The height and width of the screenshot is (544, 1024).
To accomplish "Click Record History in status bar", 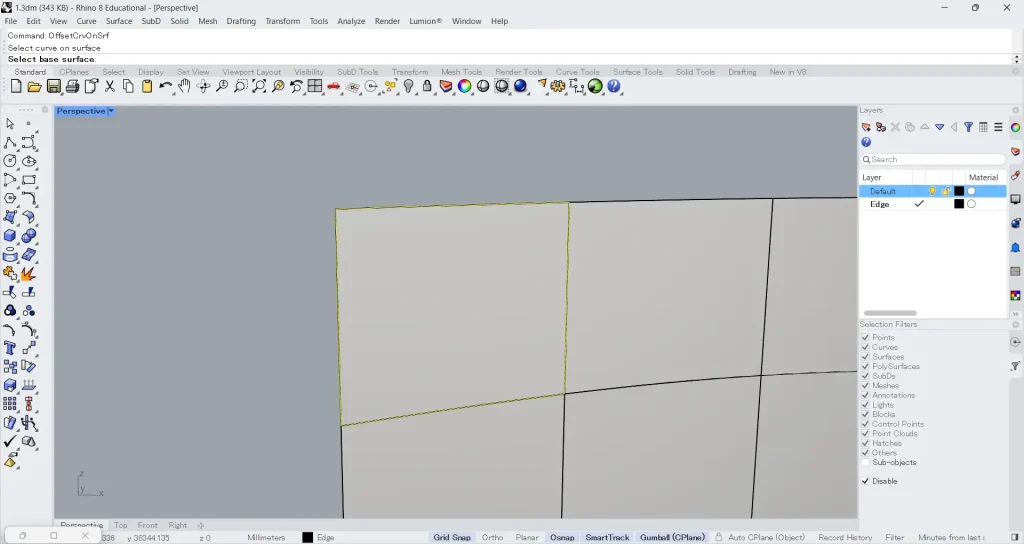I will click(x=845, y=537).
